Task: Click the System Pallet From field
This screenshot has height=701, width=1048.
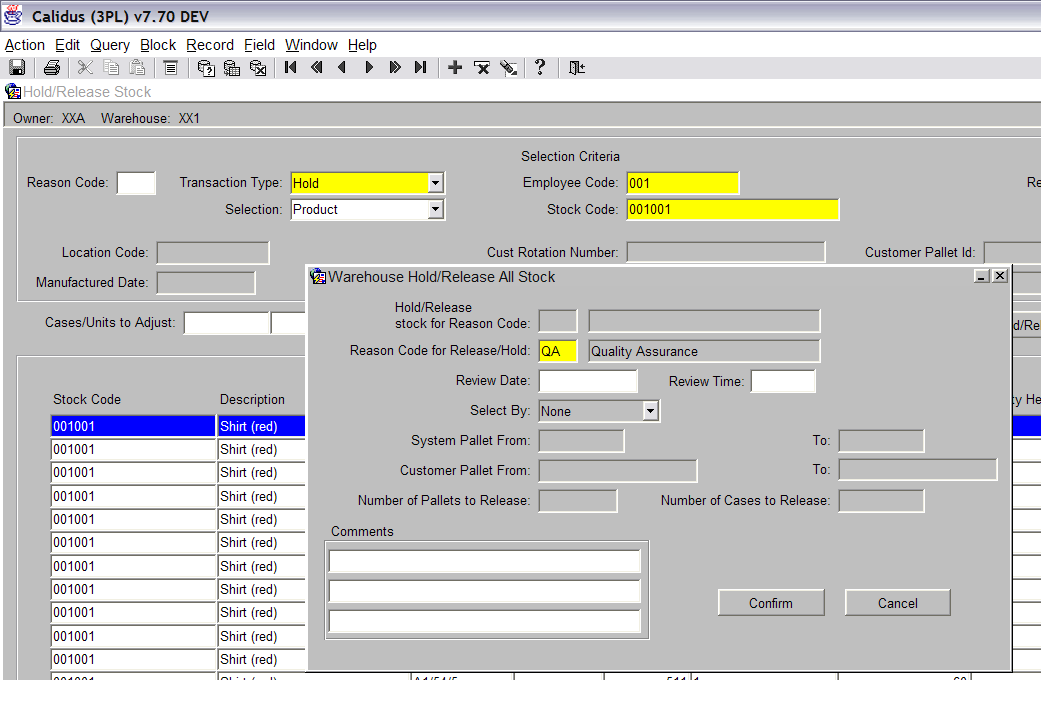Action: 581,441
